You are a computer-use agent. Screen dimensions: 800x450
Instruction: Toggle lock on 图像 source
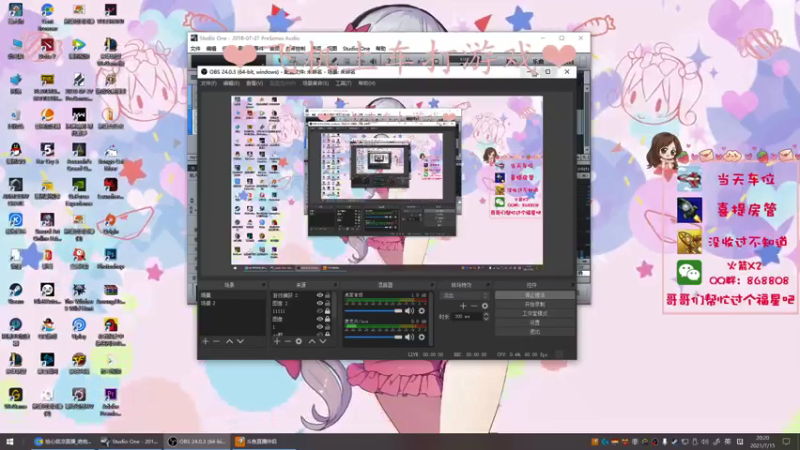tap(328, 319)
